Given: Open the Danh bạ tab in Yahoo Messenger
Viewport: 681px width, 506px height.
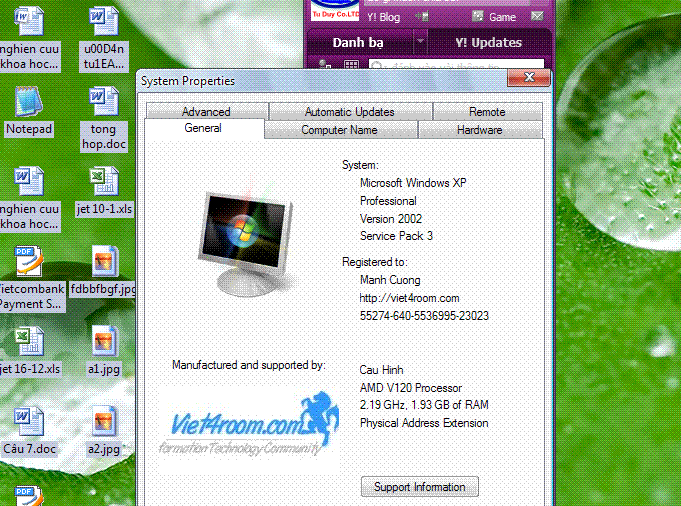Looking at the screenshot, I should 358,43.
